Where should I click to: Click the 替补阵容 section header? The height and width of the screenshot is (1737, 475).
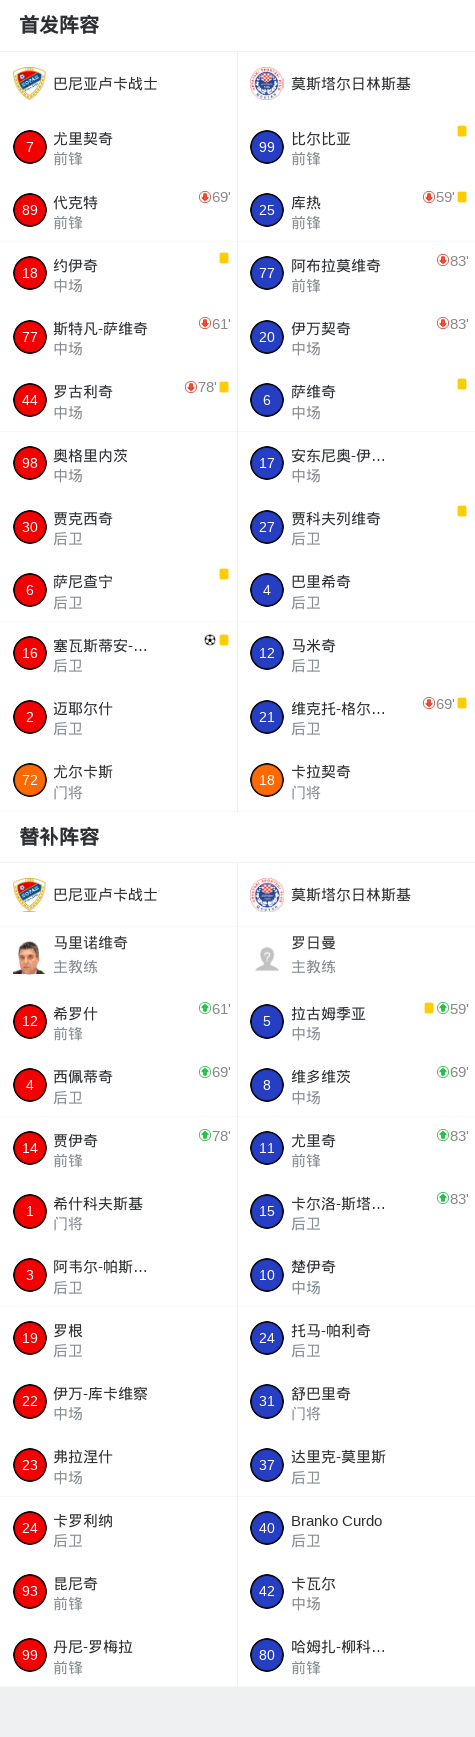(x=59, y=836)
